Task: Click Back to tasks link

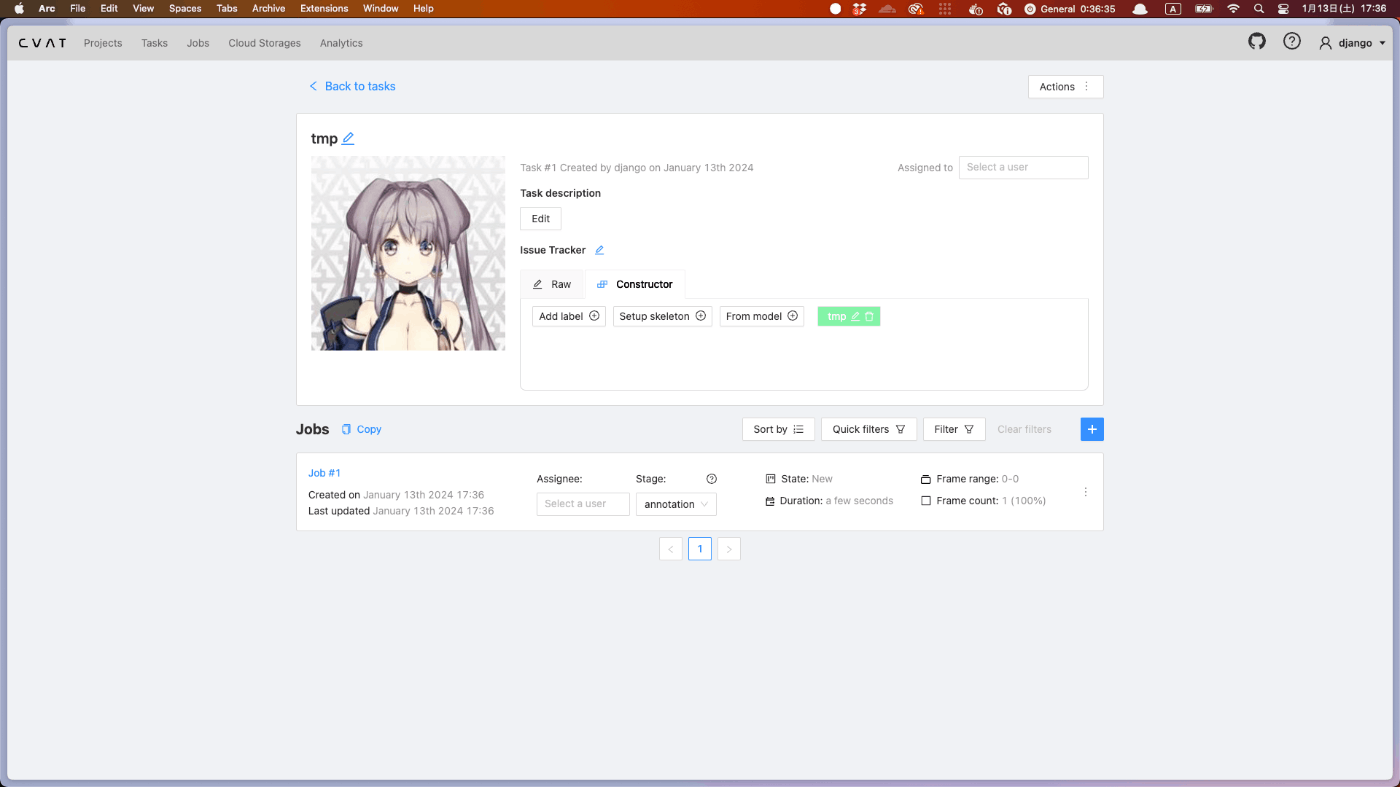Action: click(352, 86)
